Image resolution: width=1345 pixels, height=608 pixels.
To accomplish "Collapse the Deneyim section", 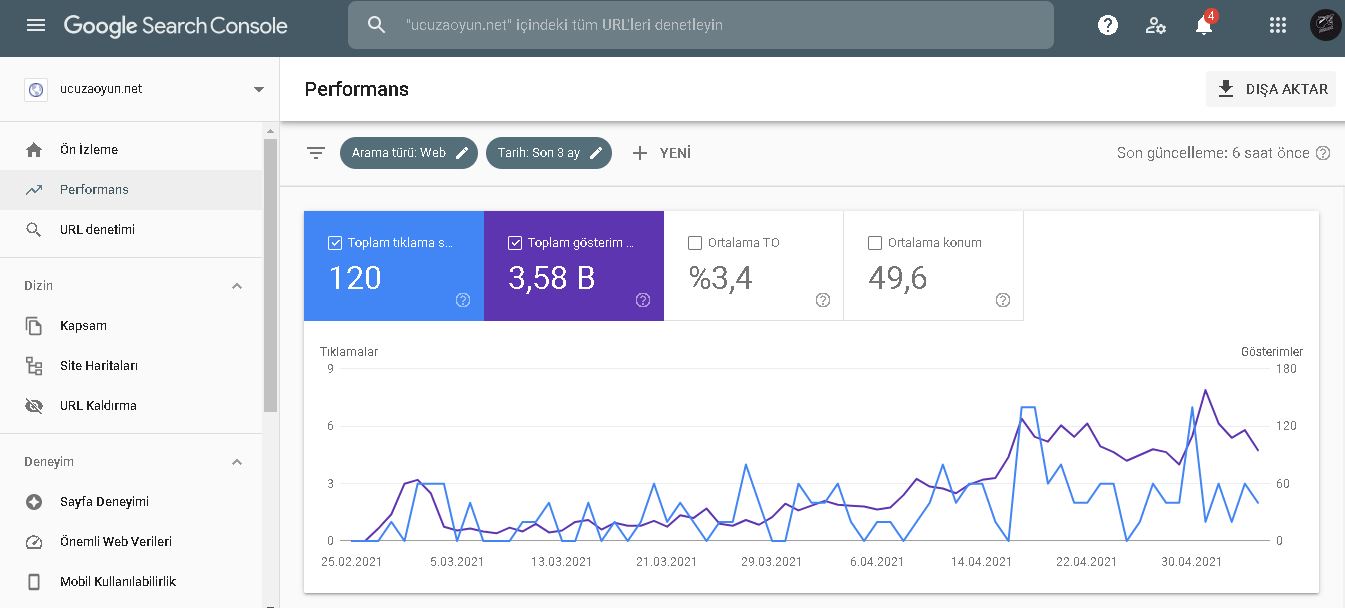I will 237,462.
